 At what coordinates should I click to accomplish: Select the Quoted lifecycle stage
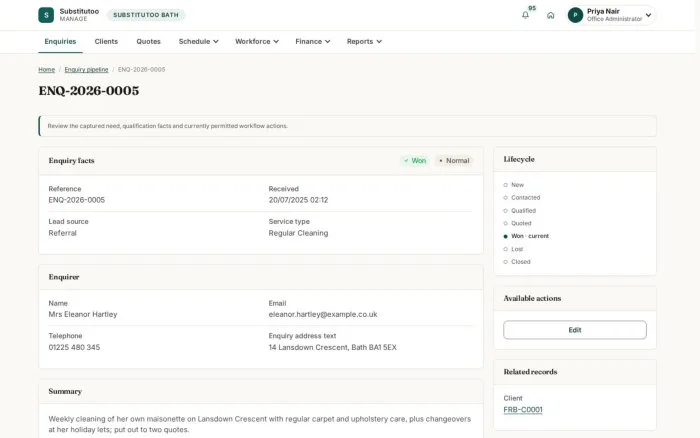pyautogui.click(x=517, y=223)
